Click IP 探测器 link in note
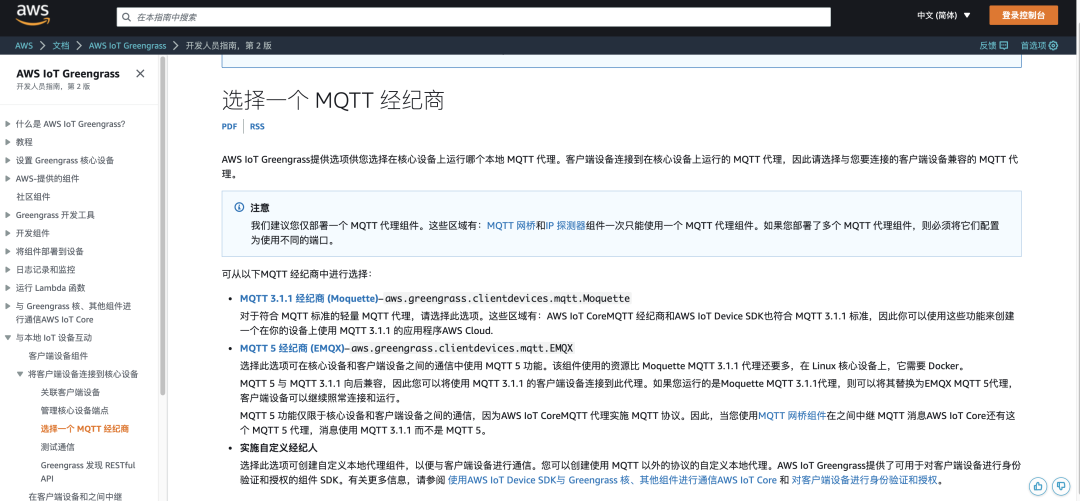 [x=565, y=225]
